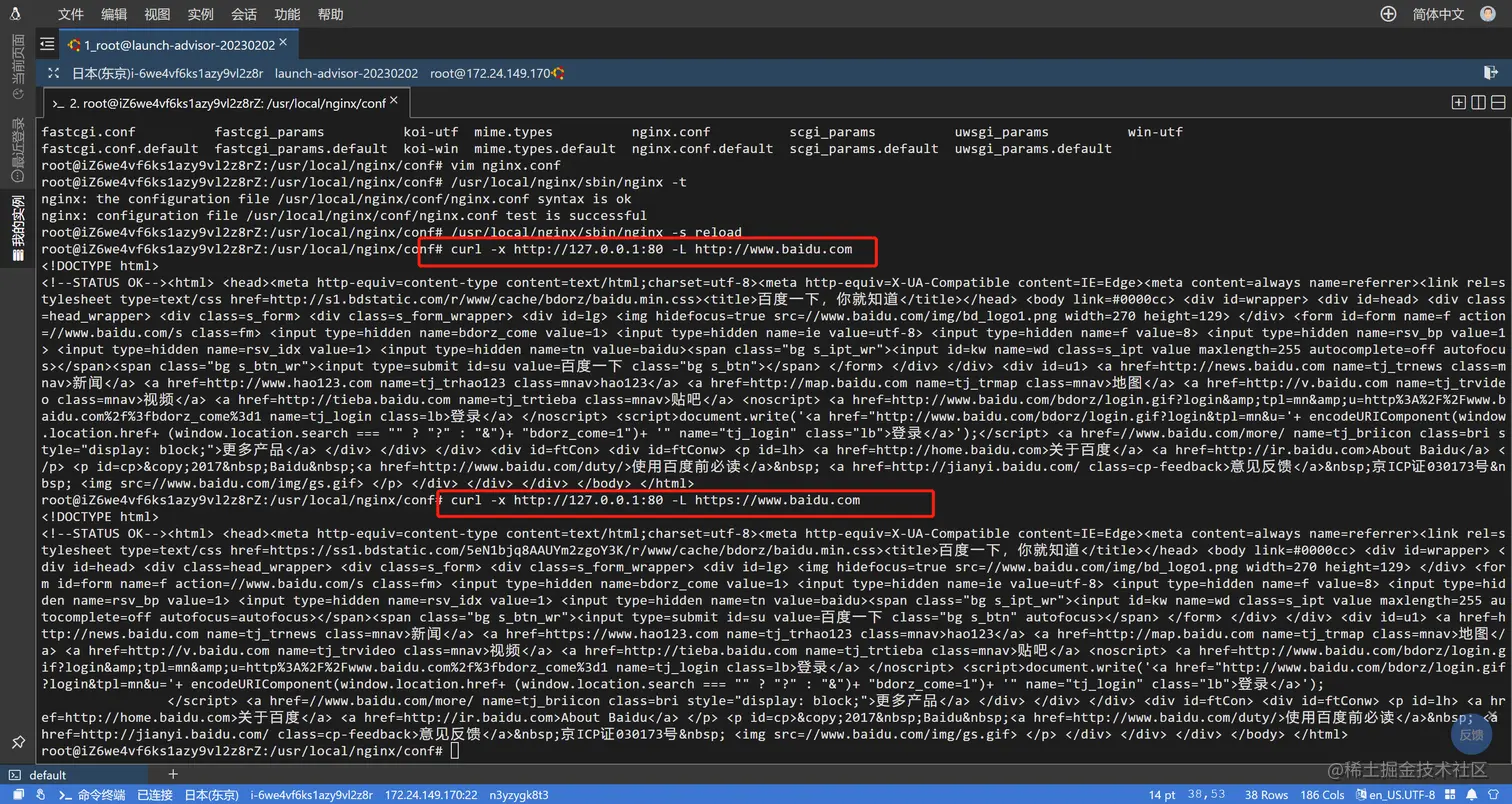
Task: Click the 命令终端 status bar item
Action: (93, 795)
